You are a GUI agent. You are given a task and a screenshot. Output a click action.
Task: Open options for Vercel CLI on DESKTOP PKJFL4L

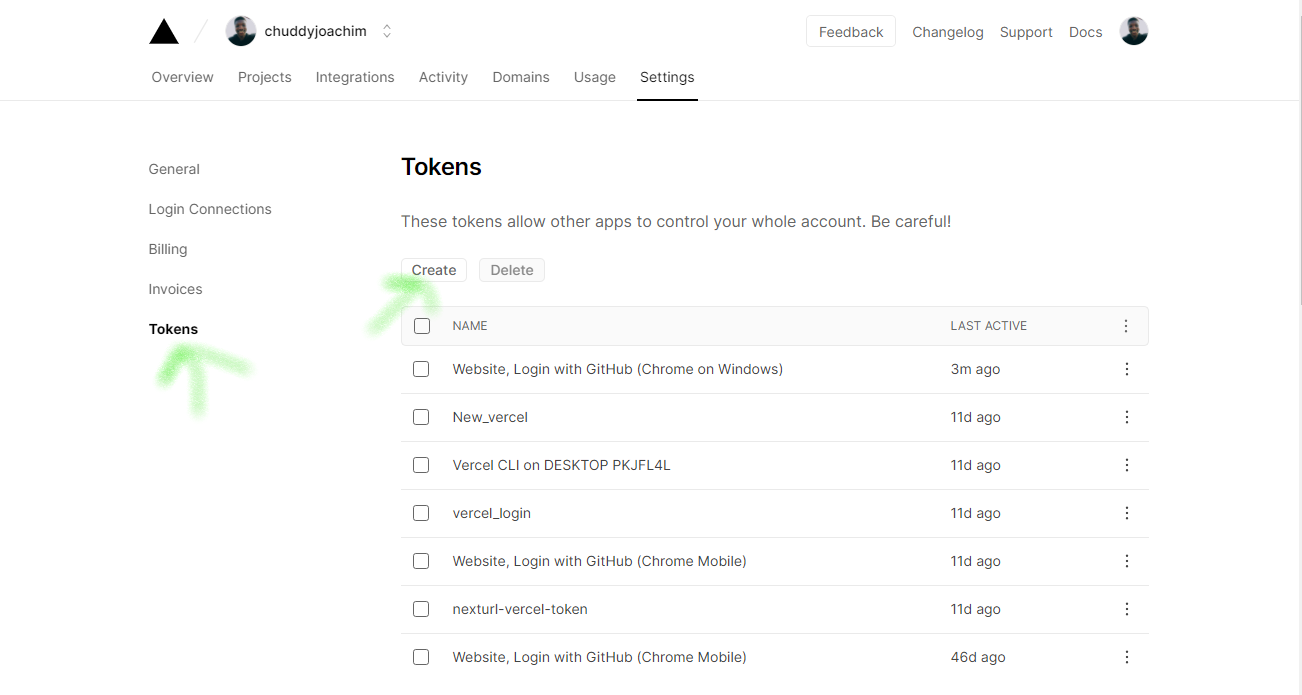pos(1127,465)
